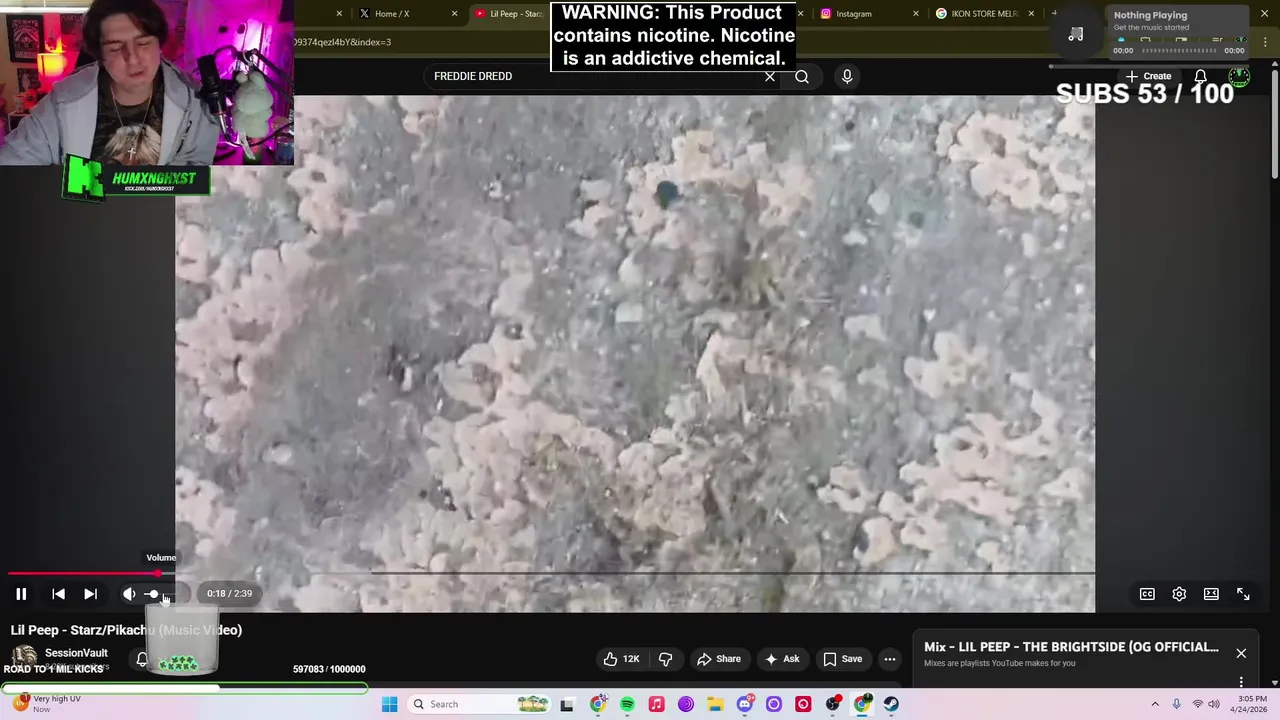The height and width of the screenshot is (720, 1280).
Task: Open the video settings gear
Action: (x=1179, y=594)
